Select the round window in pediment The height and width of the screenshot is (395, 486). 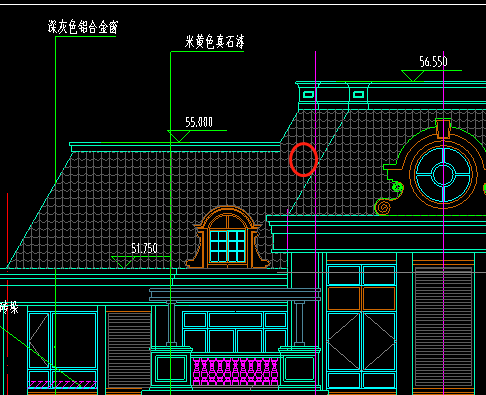pos(443,174)
